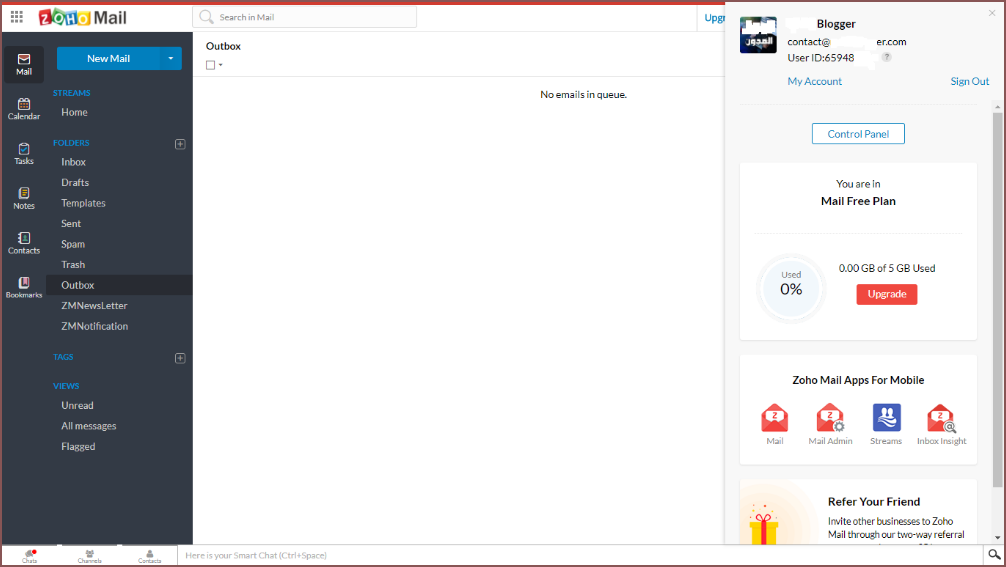1006x567 pixels.
Task: Click the Inbox Insight app icon
Action: point(941,418)
